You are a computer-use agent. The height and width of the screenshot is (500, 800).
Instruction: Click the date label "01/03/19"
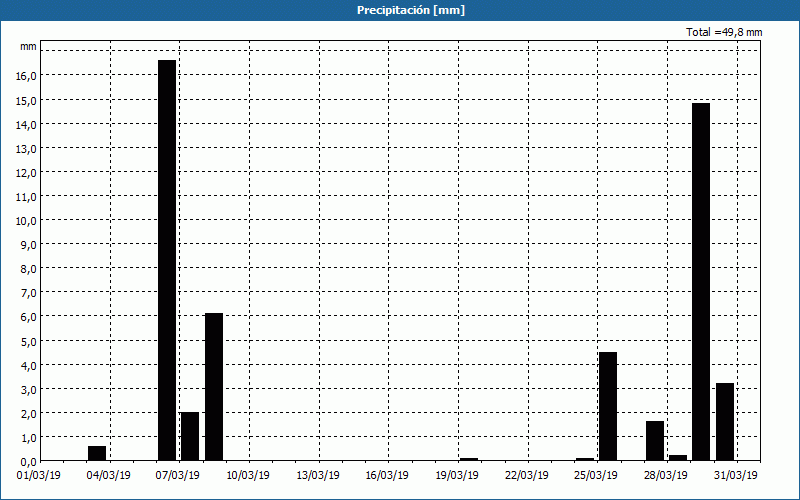39,476
